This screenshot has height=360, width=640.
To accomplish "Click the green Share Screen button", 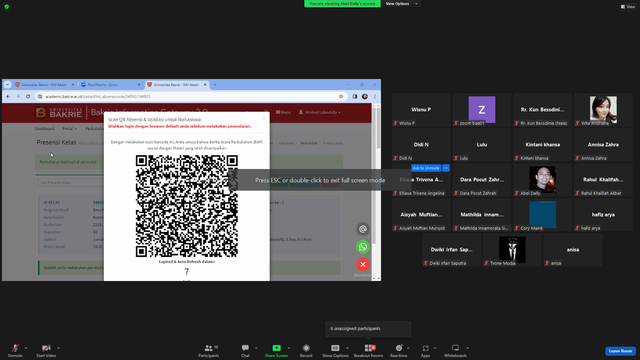I will [x=276, y=350].
